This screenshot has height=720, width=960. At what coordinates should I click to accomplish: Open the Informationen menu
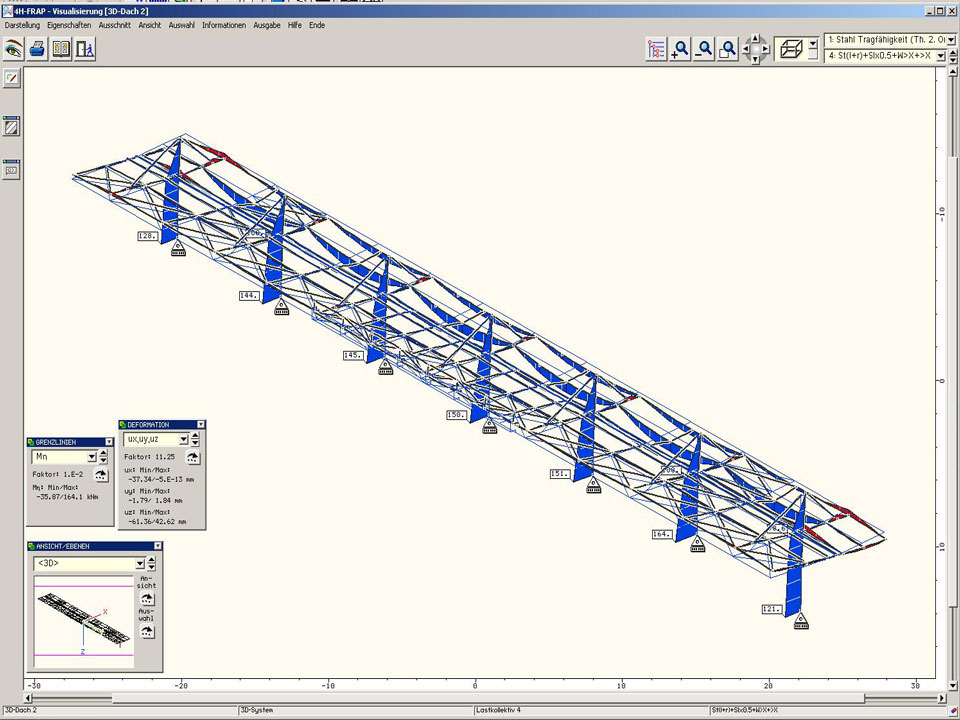(223, 25)
